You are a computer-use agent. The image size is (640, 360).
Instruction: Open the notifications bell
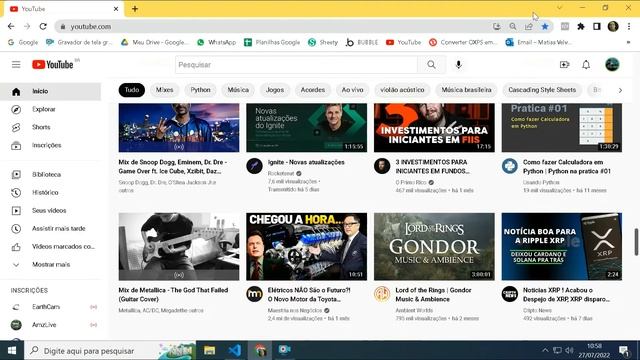tap(586, 64)
